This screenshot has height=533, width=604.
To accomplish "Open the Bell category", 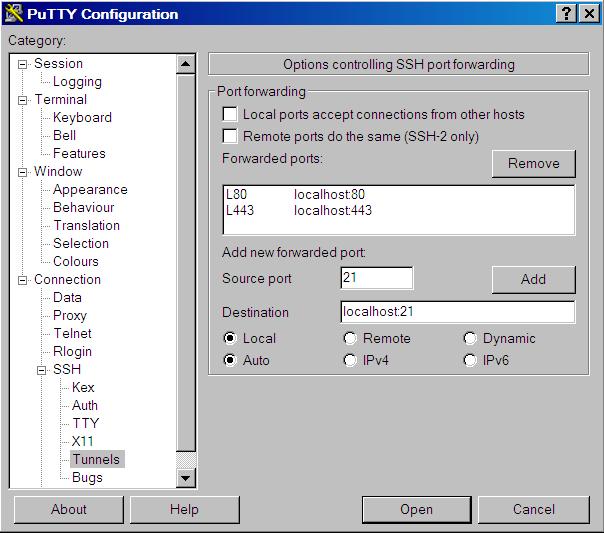I will click(x=64, y=136).
